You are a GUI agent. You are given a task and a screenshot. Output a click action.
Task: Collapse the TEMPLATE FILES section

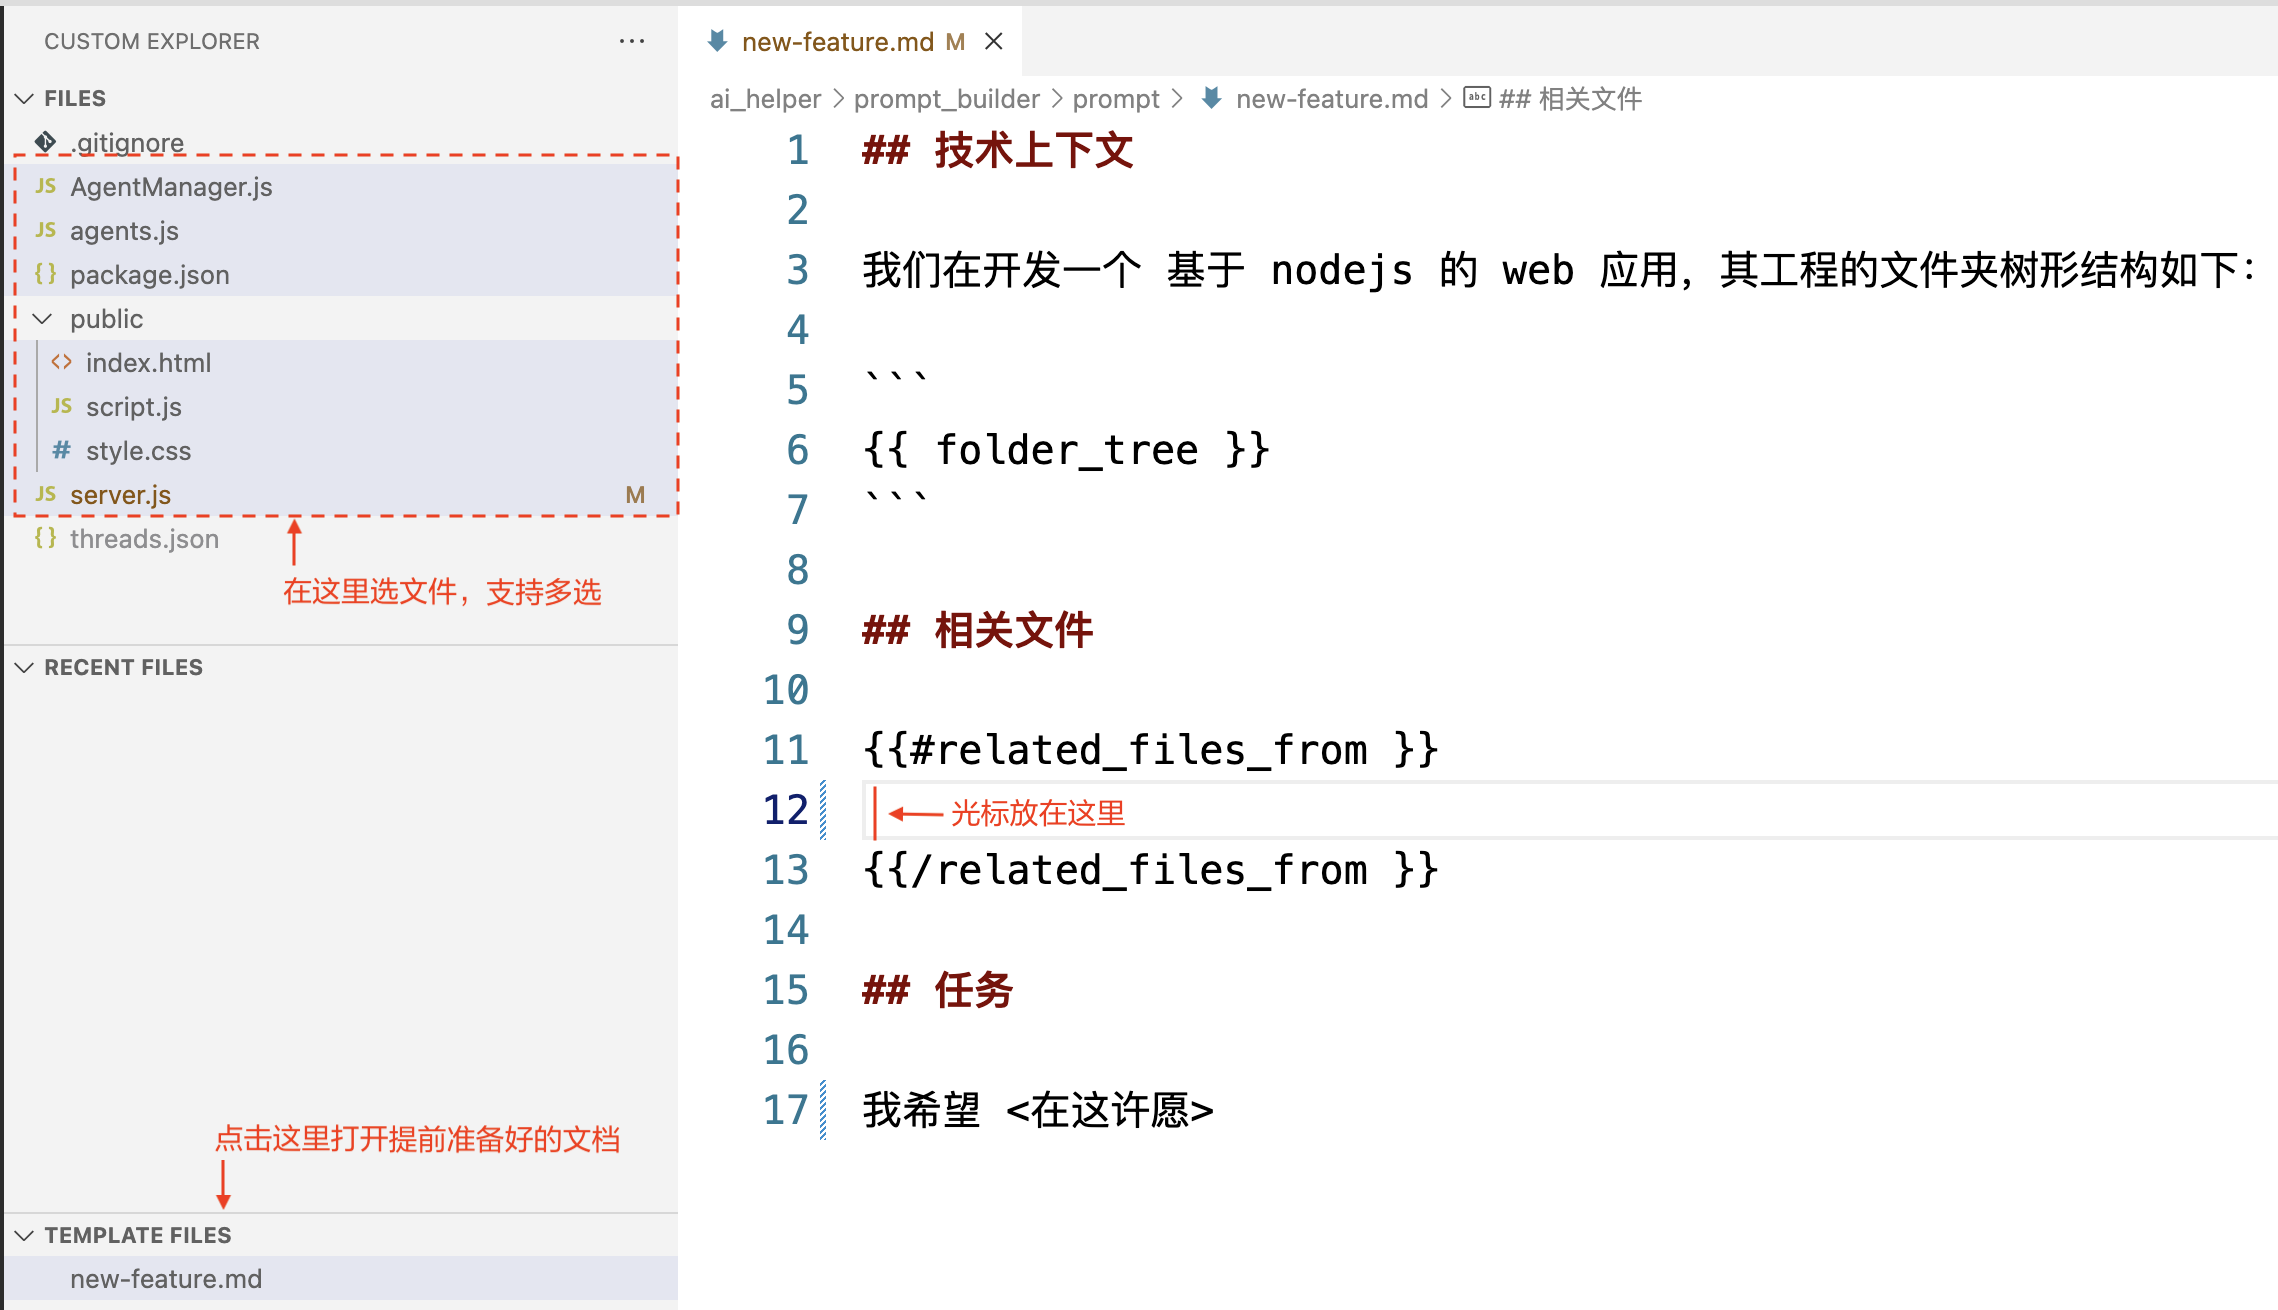[x=24, y=1235]
